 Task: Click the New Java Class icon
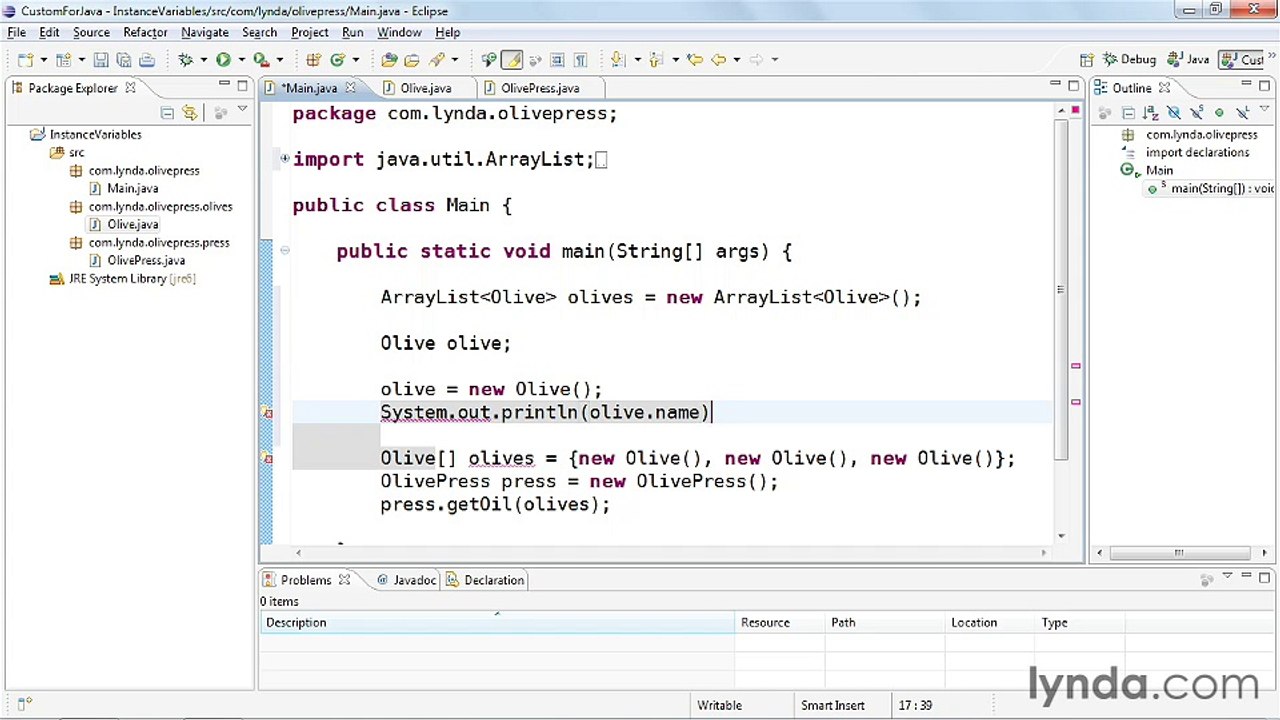tap(338, 60)
